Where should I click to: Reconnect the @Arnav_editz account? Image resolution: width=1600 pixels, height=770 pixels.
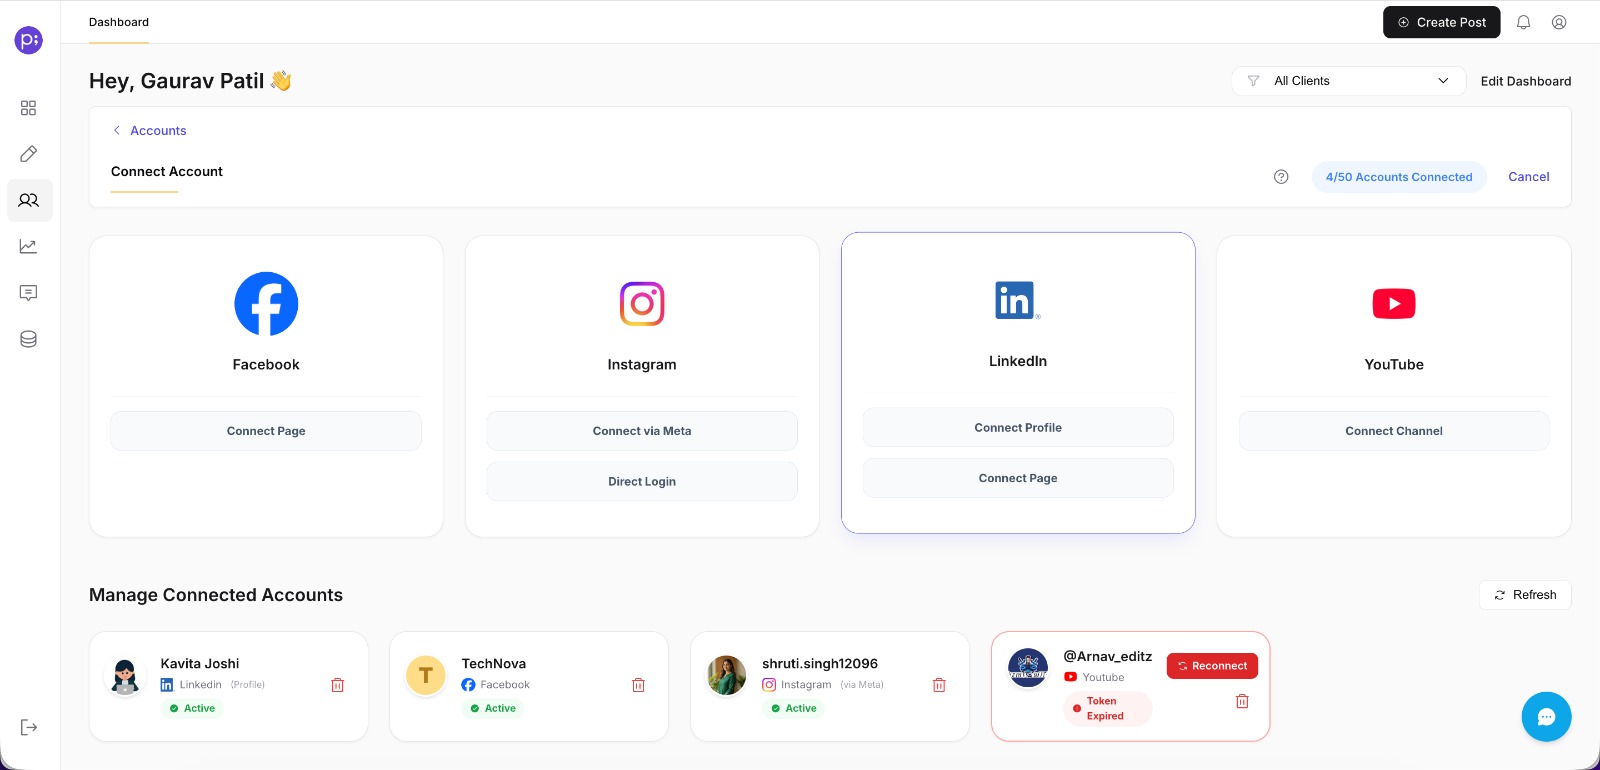(1212, 666)
